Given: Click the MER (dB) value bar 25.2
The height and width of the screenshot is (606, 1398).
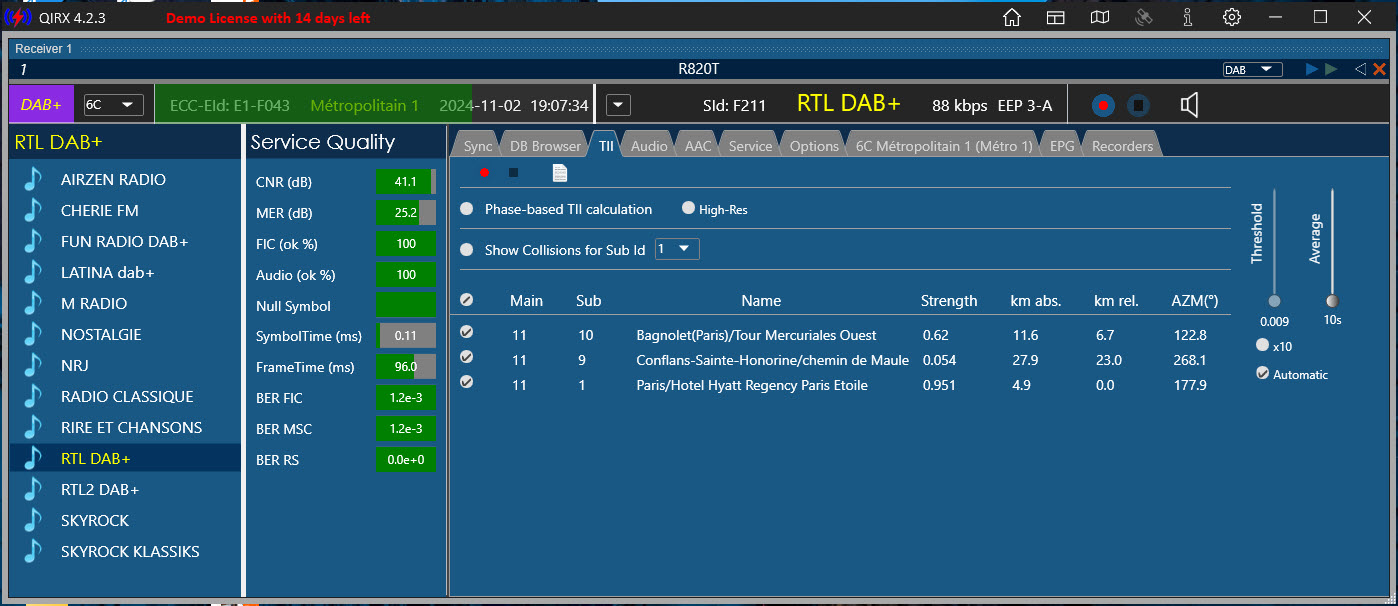Looking at the screenshot, I should tap(405, 213).
